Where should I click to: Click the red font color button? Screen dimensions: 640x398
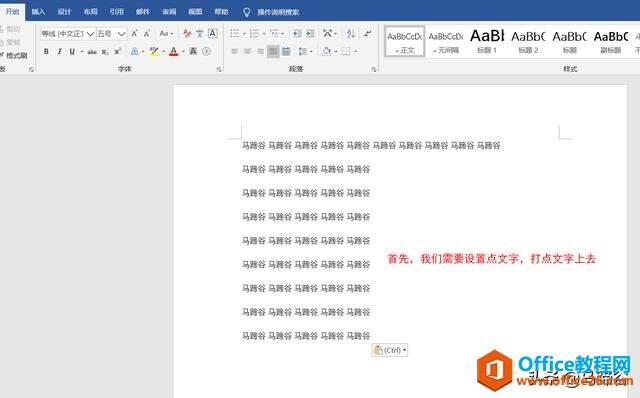point(174,52)
